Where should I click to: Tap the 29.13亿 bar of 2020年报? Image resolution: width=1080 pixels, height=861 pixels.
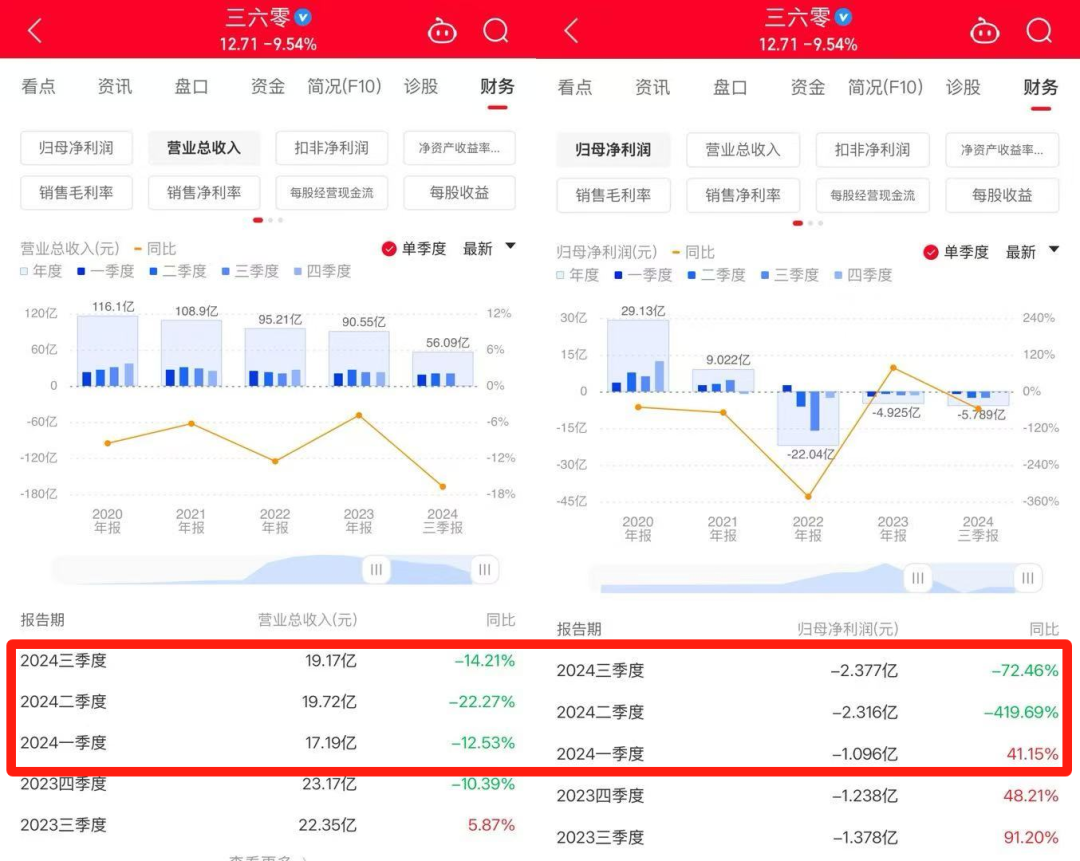[x=638, y=355]
